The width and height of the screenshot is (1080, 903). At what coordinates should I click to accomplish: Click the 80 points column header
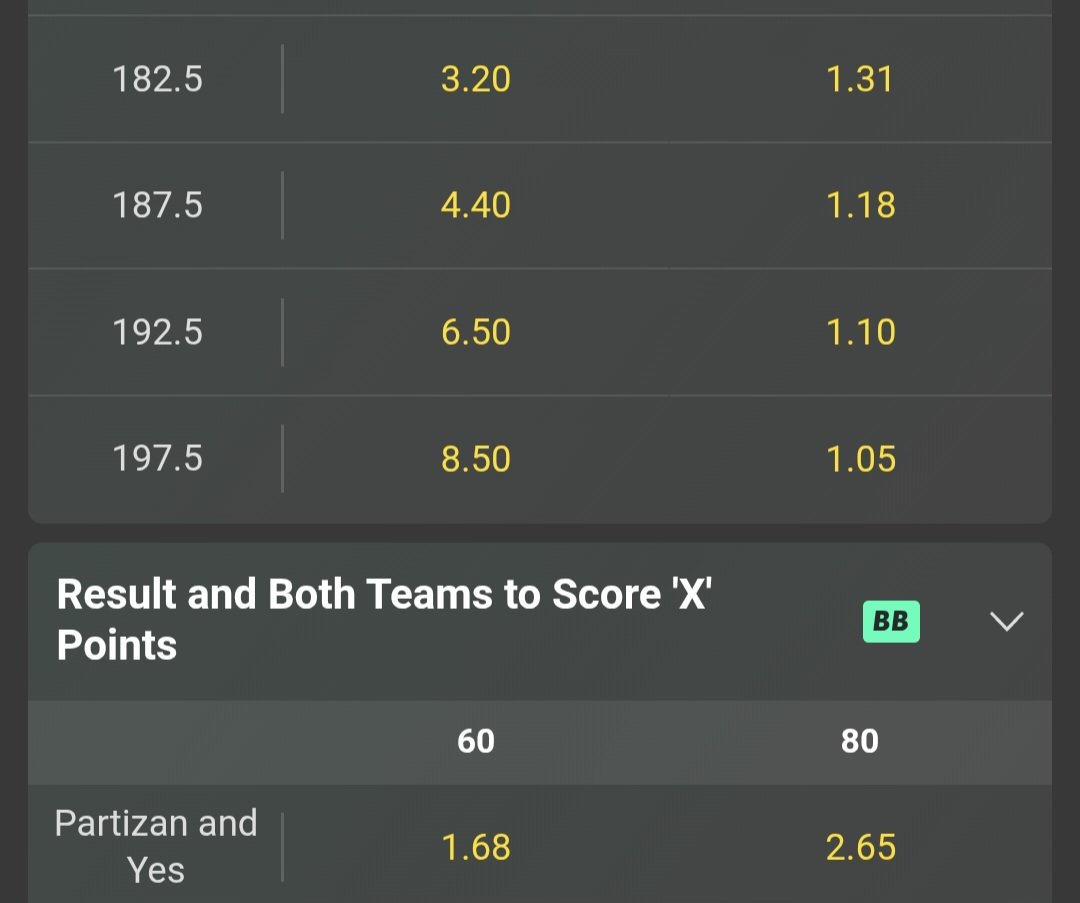coord(860,741)
